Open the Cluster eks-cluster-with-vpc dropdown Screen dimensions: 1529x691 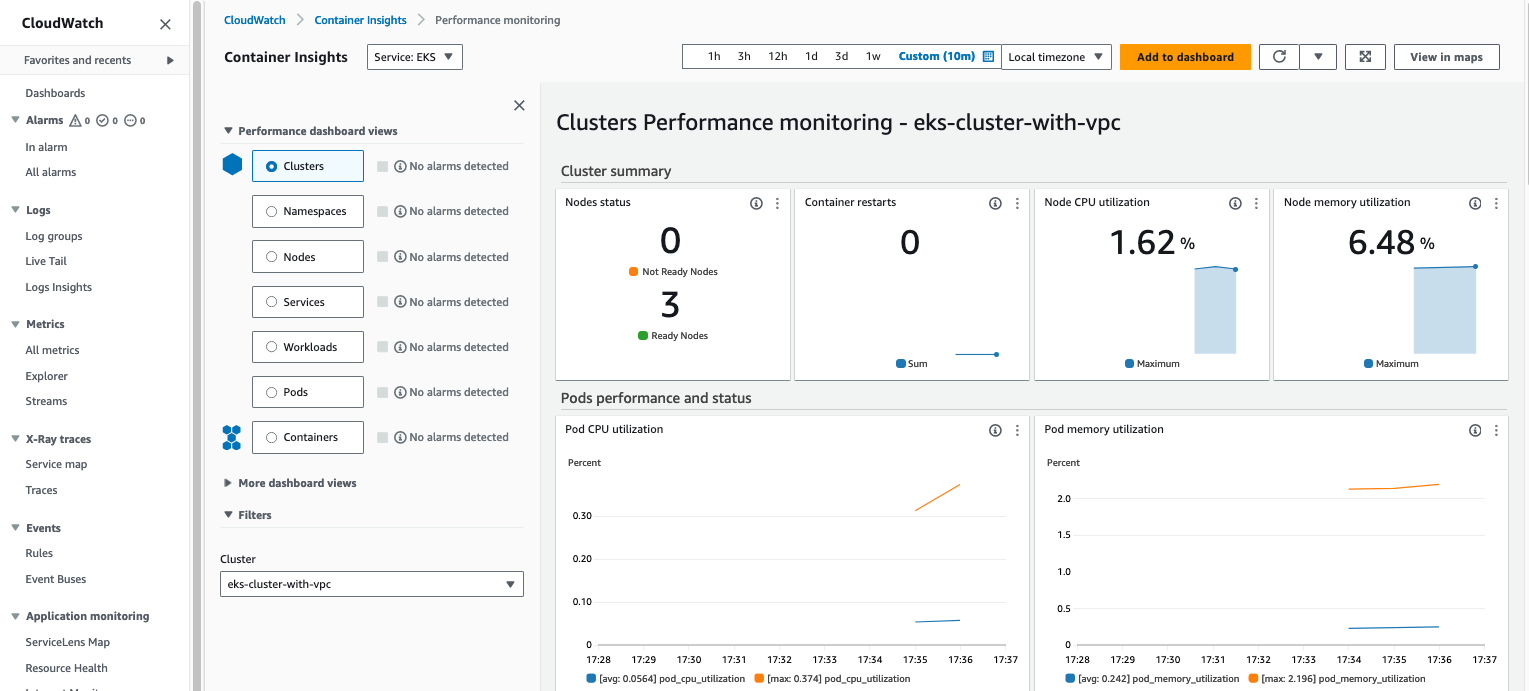(x=371, y=584)
